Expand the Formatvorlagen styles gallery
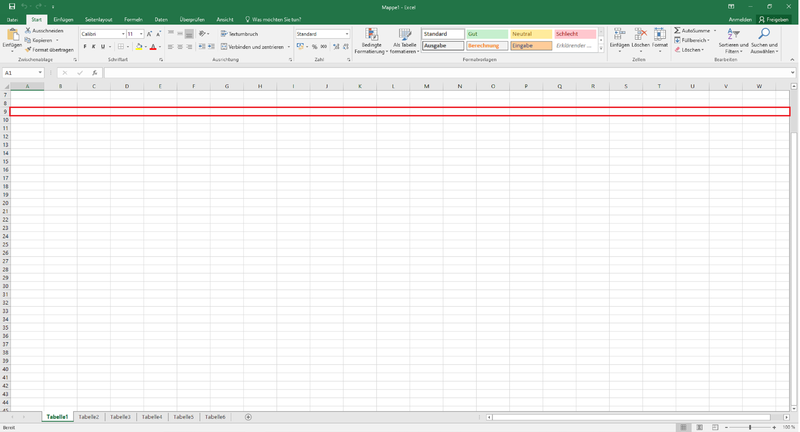This screenshot has width=800, height=432. click(601, 49)
